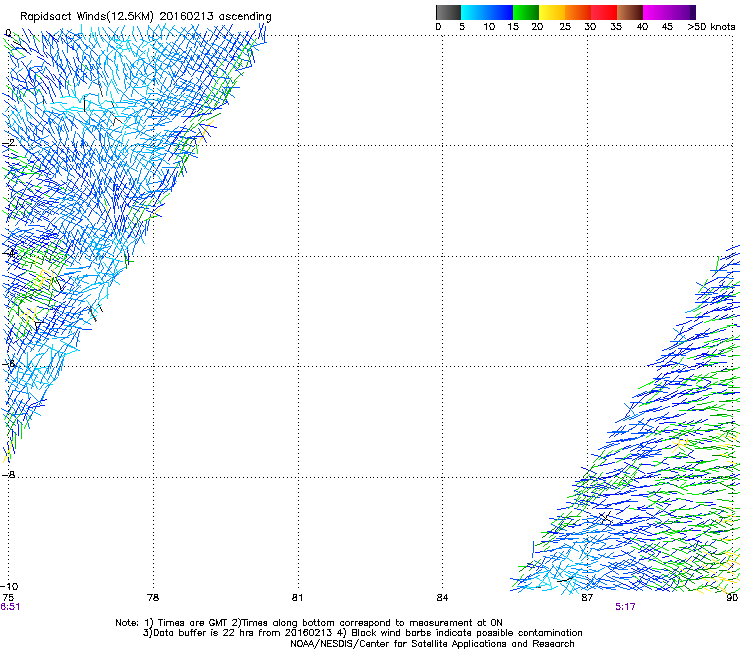Click longitude label 81 on bottom axis
This screenshot has height=650, width=740.
tap(297, 598)
